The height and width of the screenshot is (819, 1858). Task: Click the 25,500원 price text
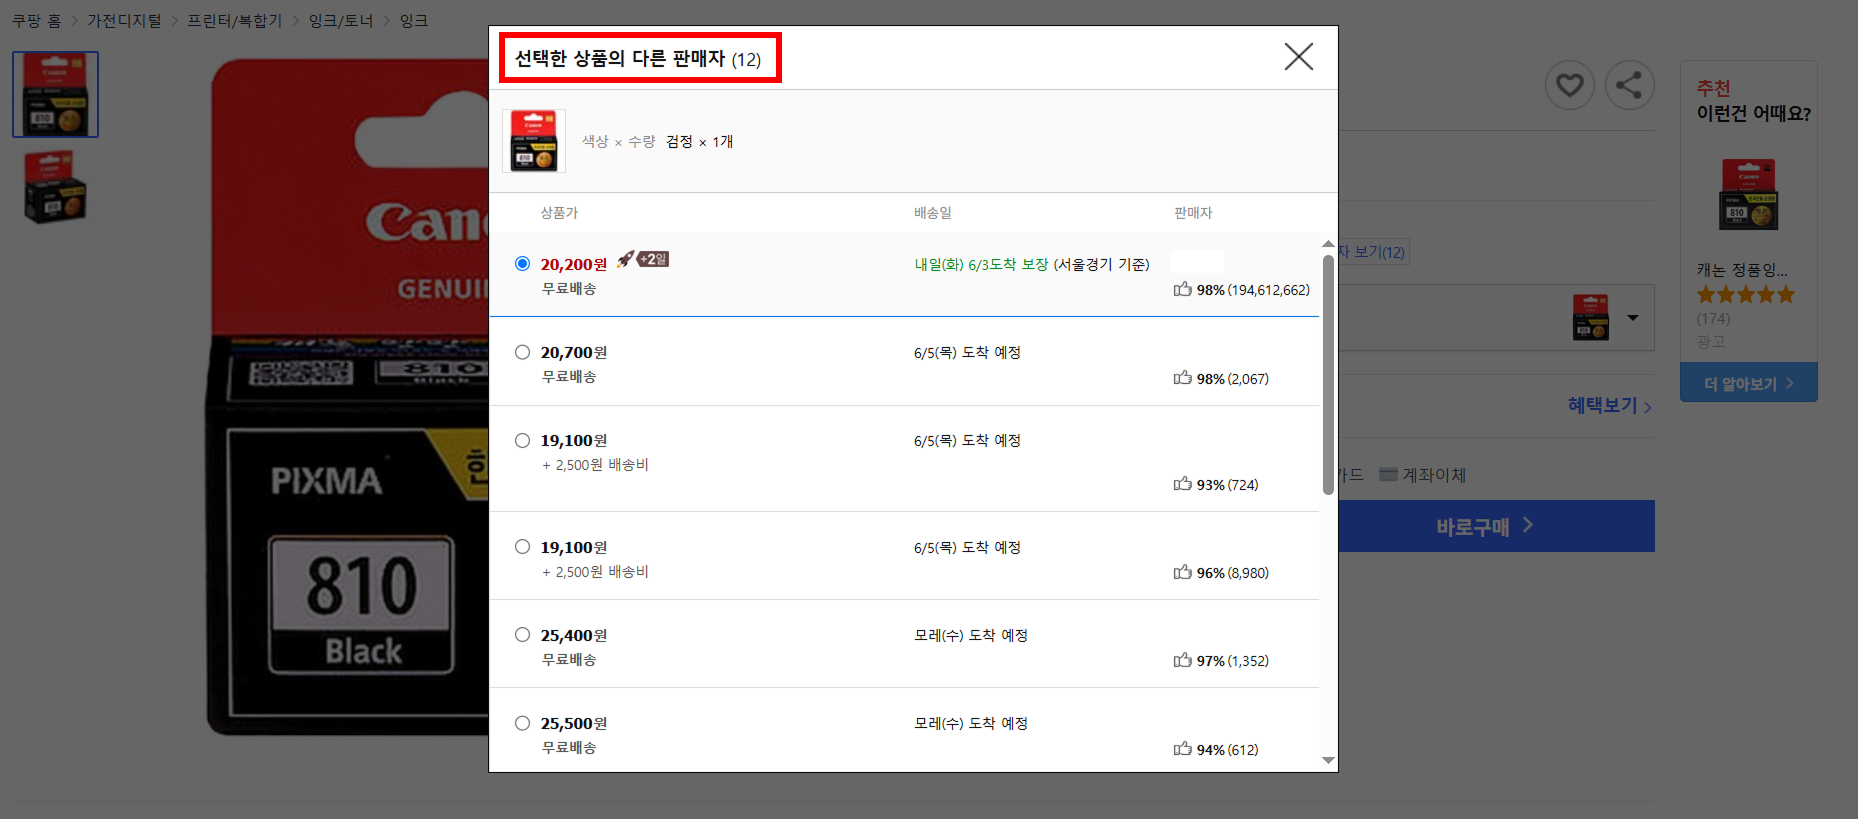coord(574,723)
